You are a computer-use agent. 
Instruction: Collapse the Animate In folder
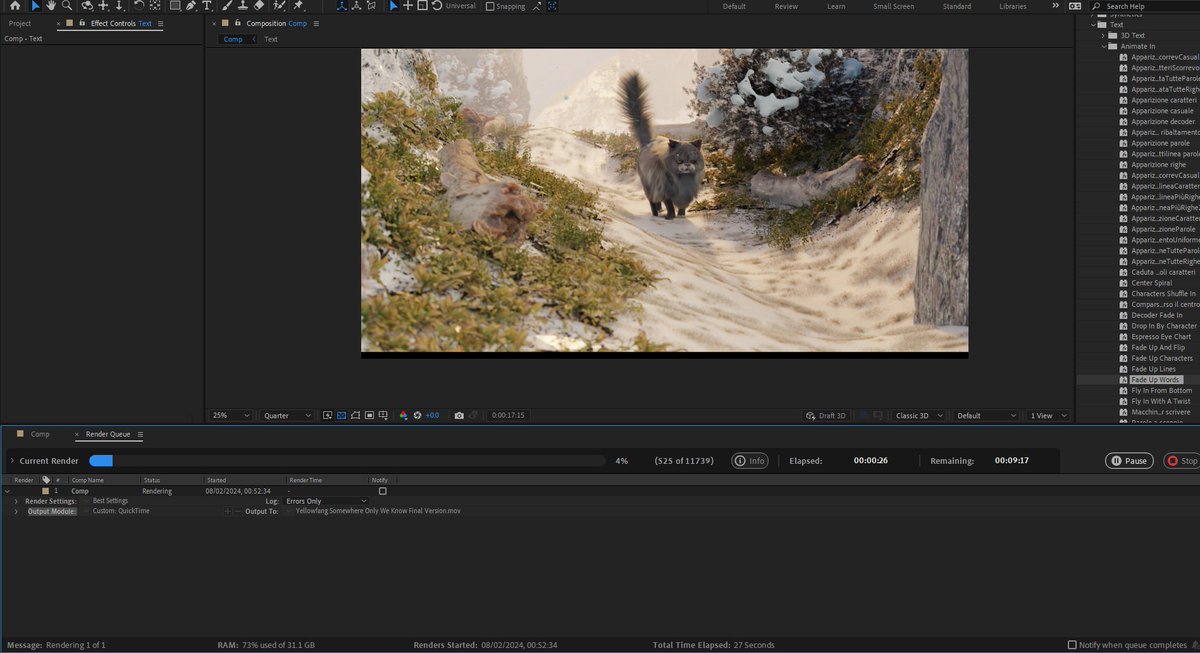point(1103,46)
